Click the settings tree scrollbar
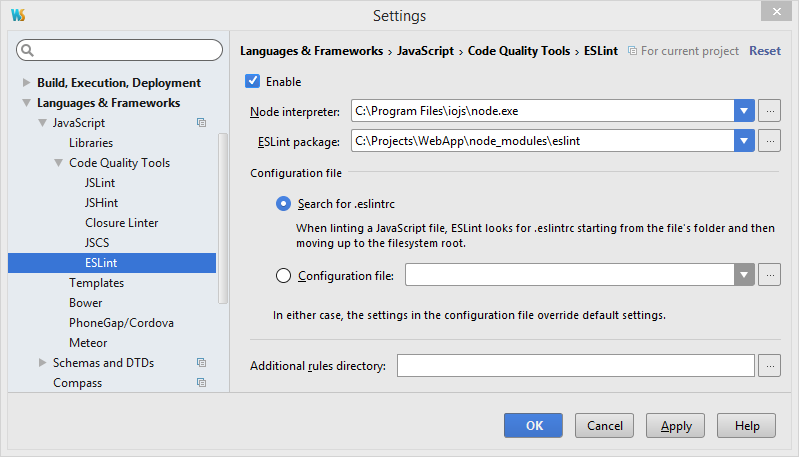Screen dimensions: 799x457 click(x=223, y=218)
